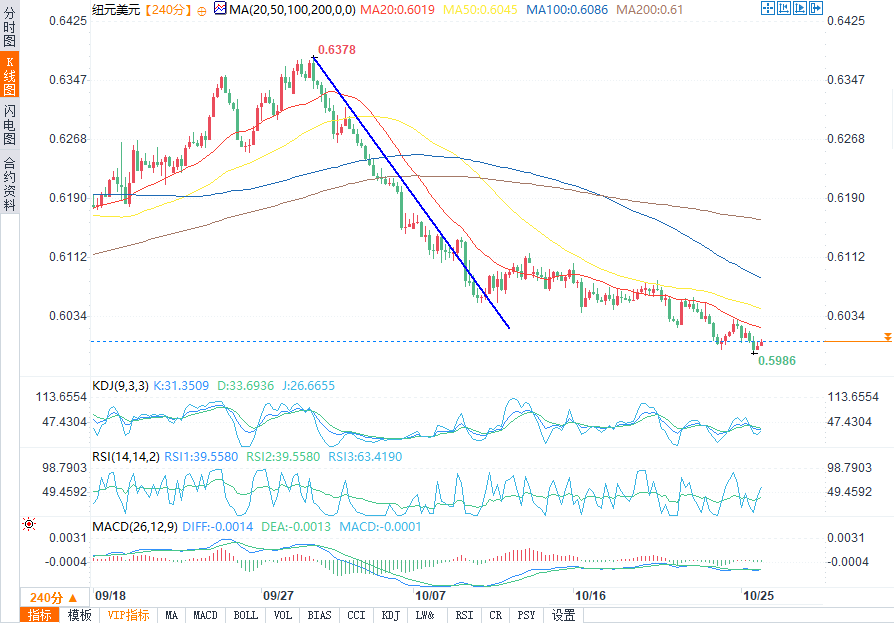Click the K:31.3509 value
This screenshot has height=623, width=894.
point(181,386)
